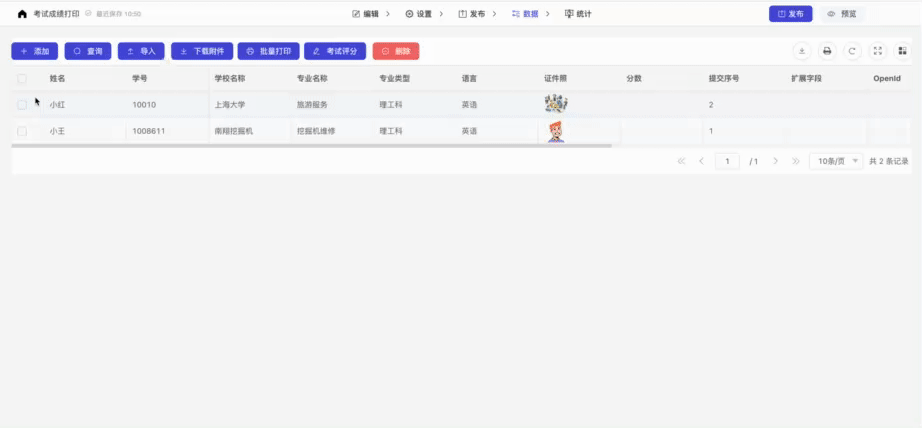Click the 下载附件 download attachments button

pyautogui.click(x=202, y=51)
